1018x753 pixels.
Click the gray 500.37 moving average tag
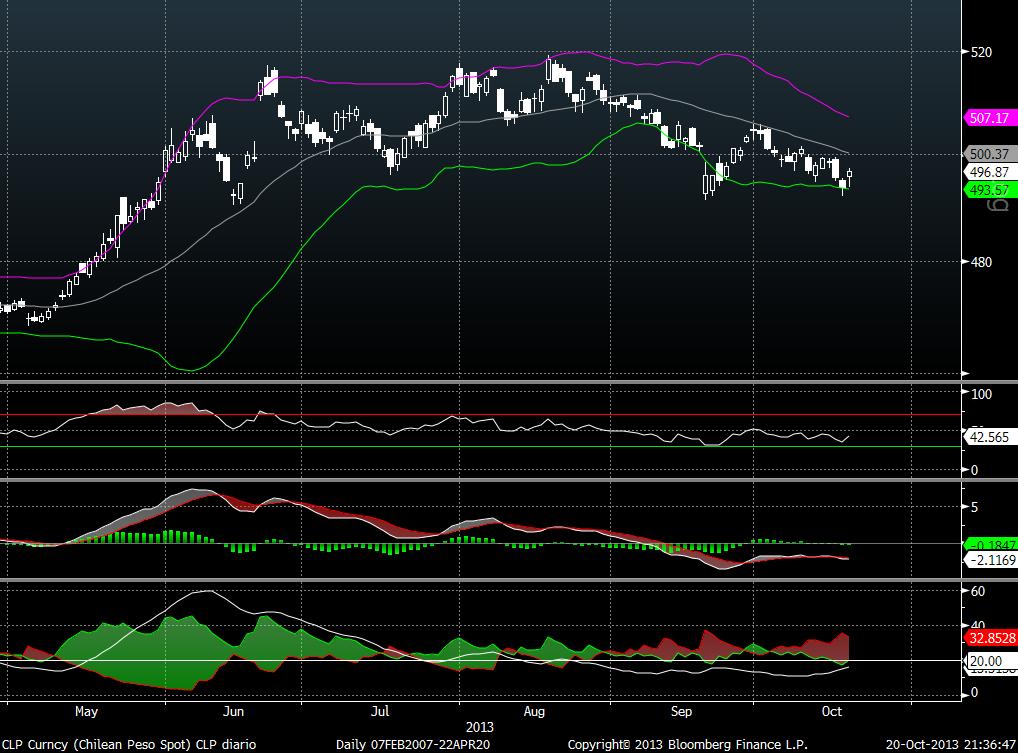(990, 154)
